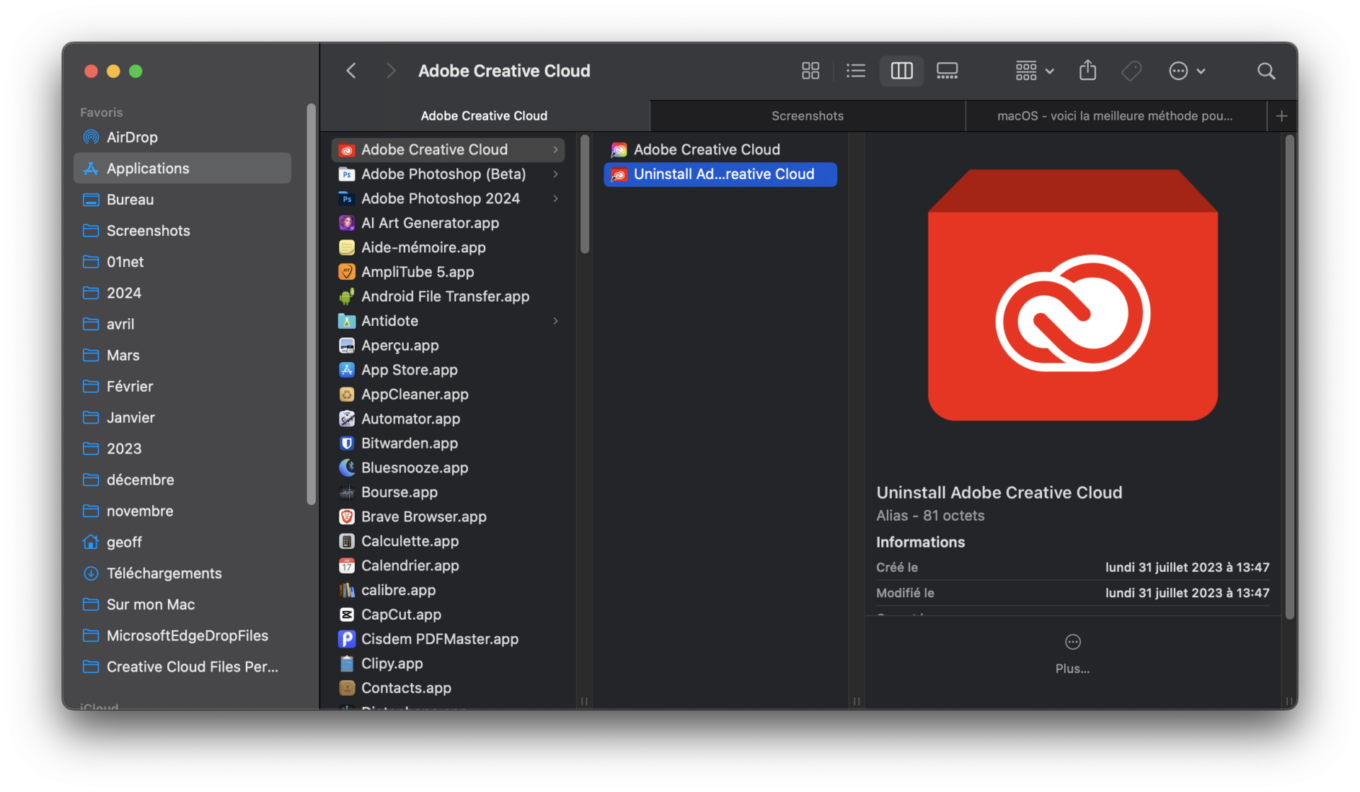The width and height of the screenshot is (1360, 792).
Task: Click the large Creative Cloud preview image
Action: coord(1073,295)
